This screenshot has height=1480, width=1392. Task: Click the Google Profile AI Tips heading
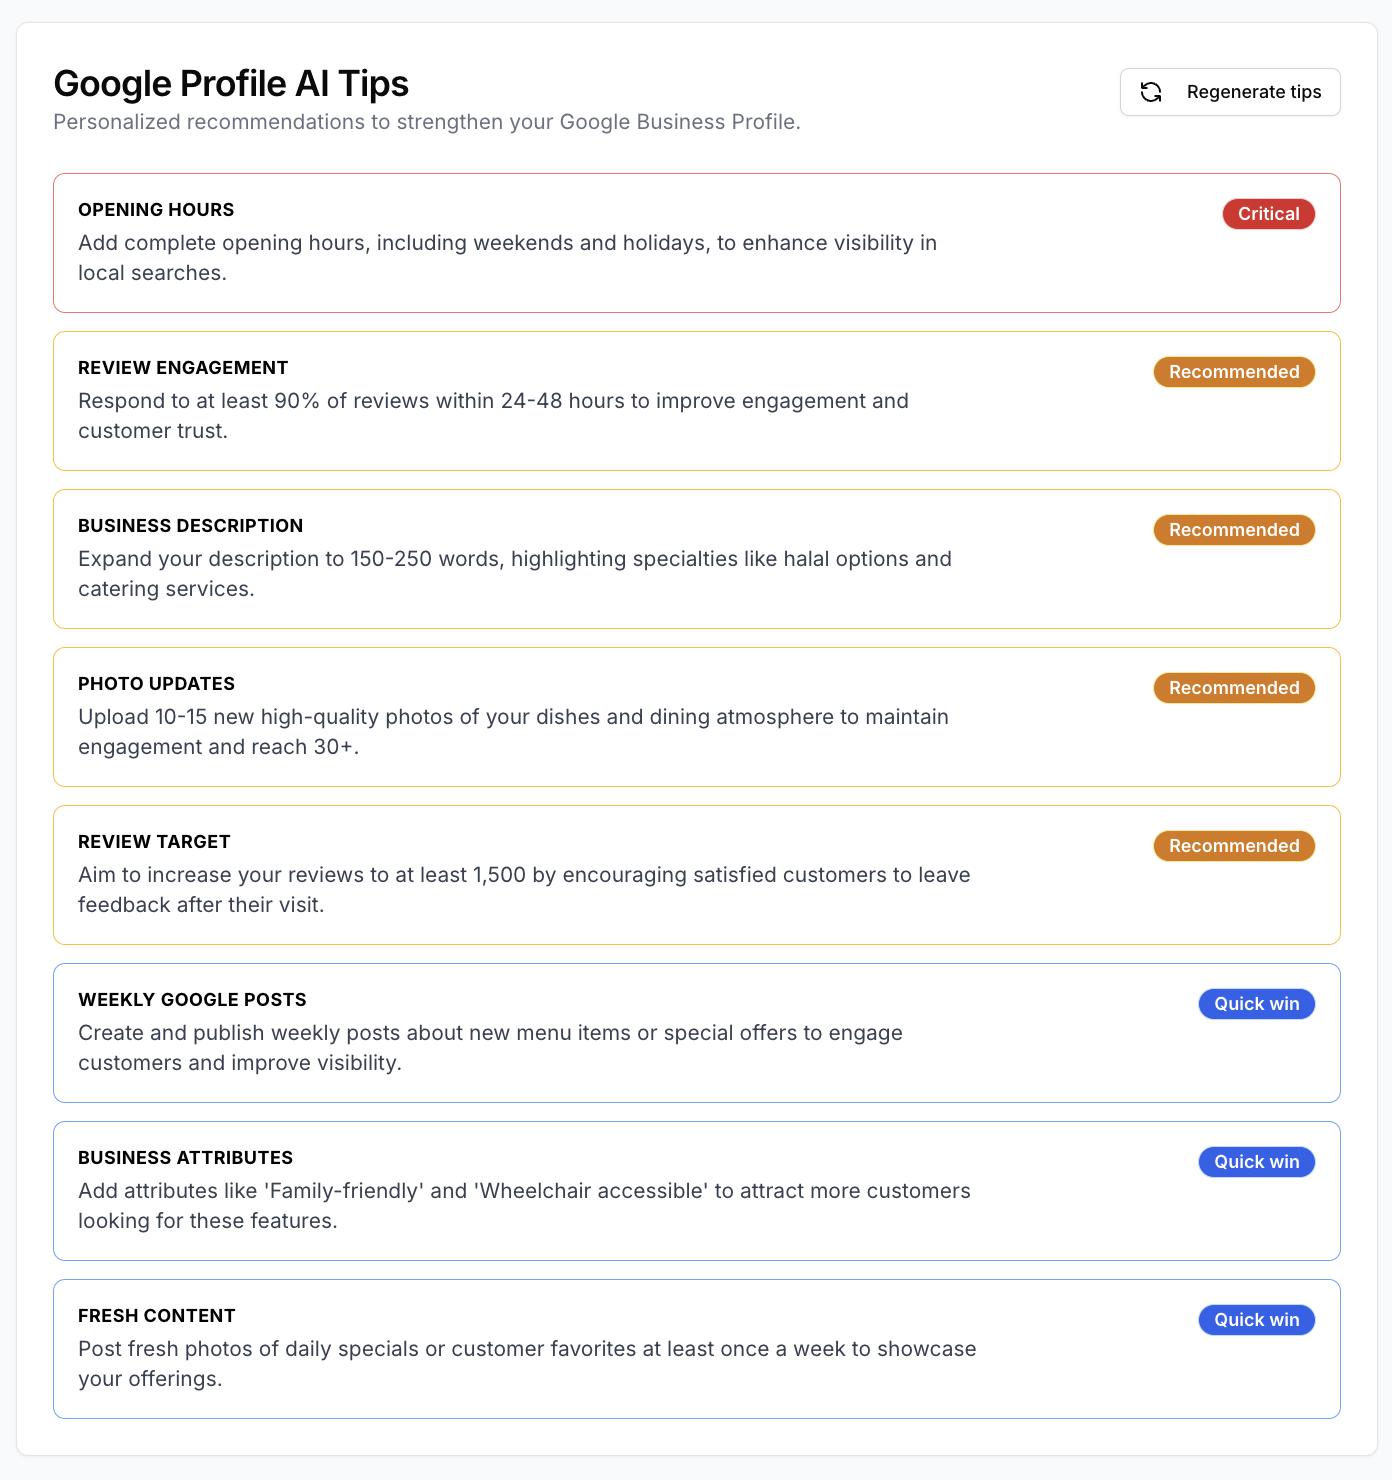[231, 84]
